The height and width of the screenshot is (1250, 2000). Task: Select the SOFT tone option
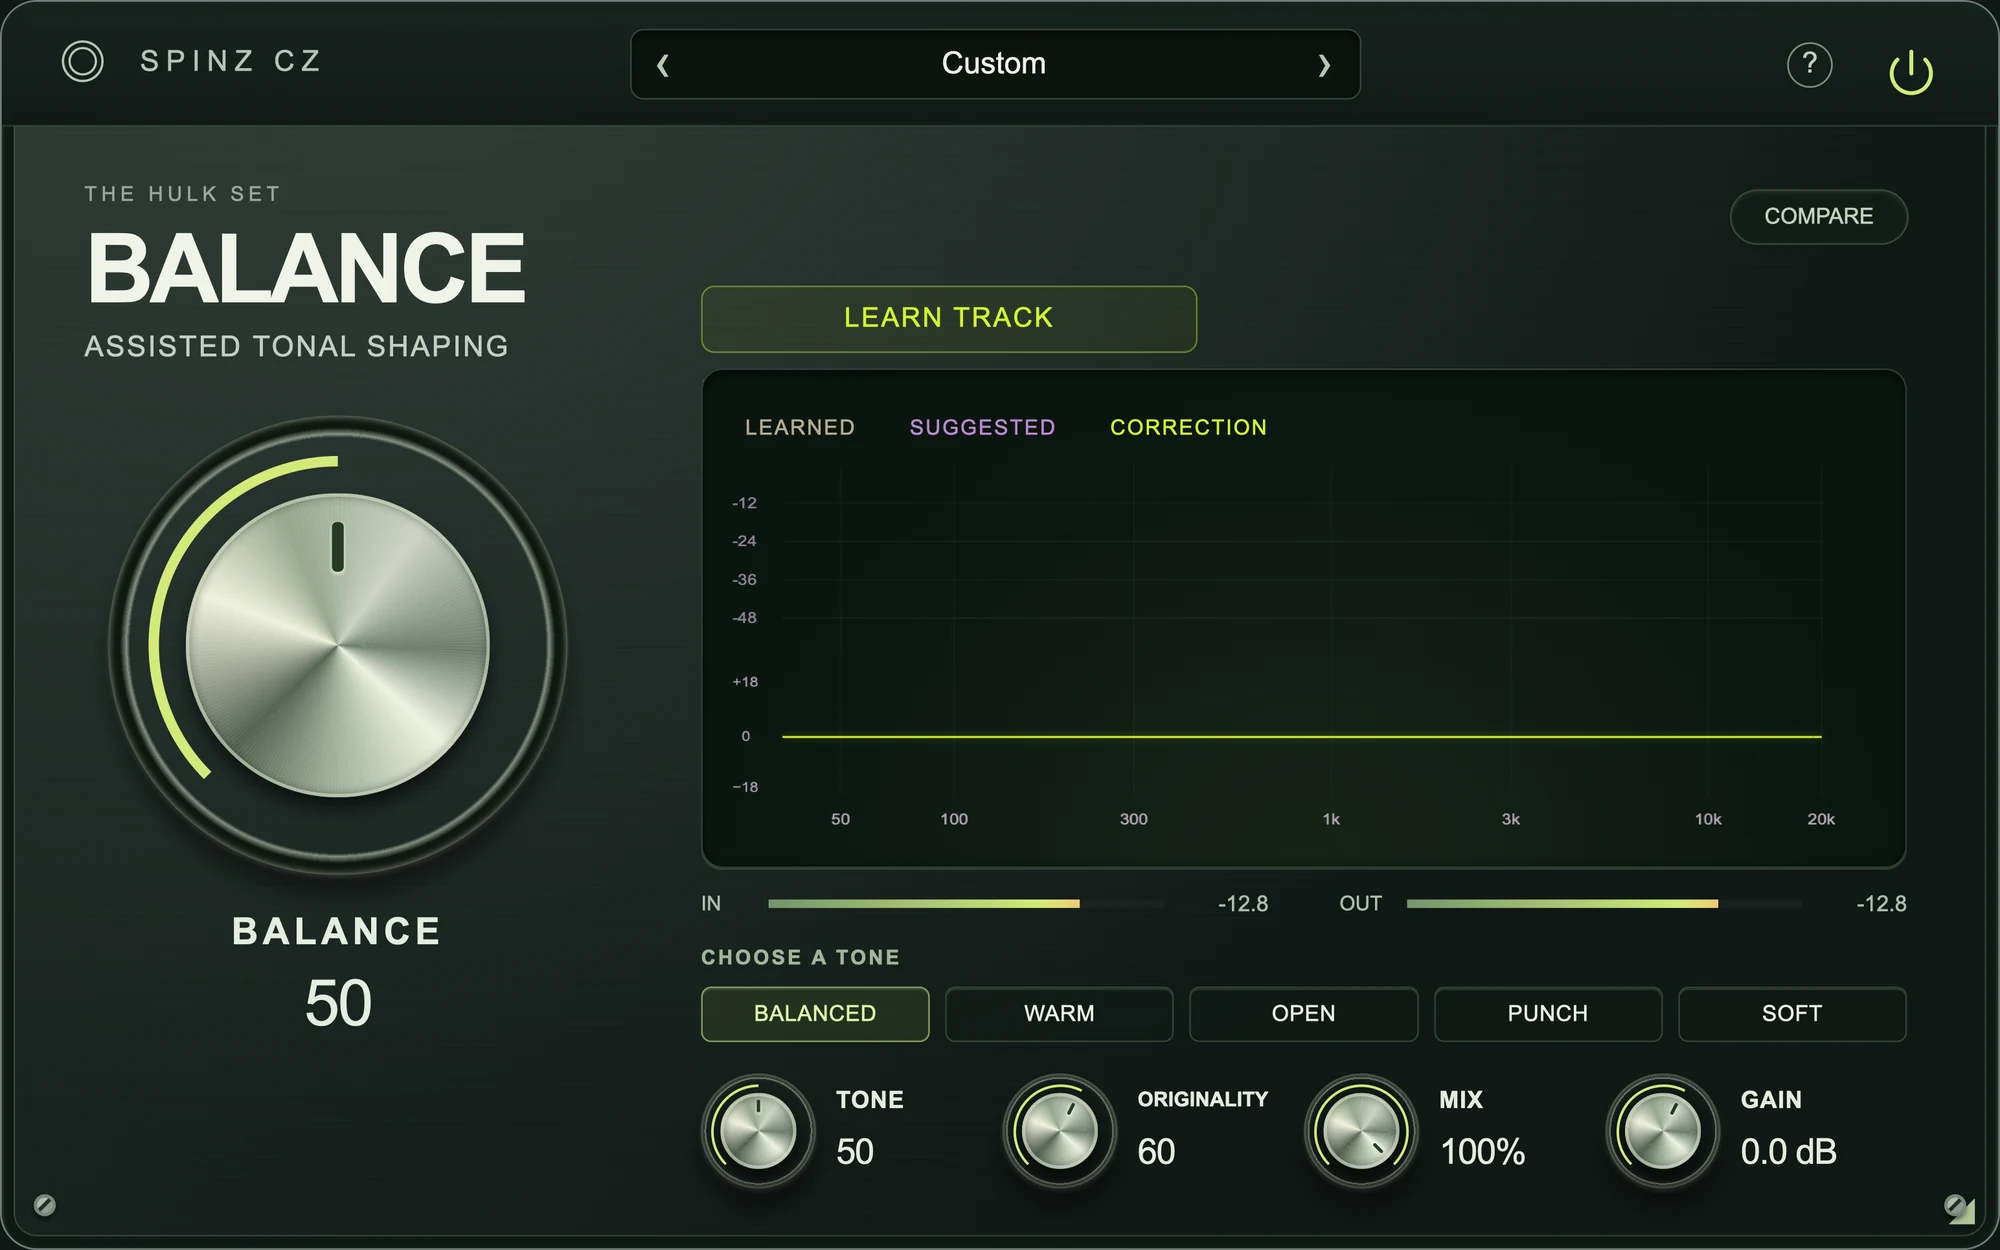[x=1791, y=1013]
